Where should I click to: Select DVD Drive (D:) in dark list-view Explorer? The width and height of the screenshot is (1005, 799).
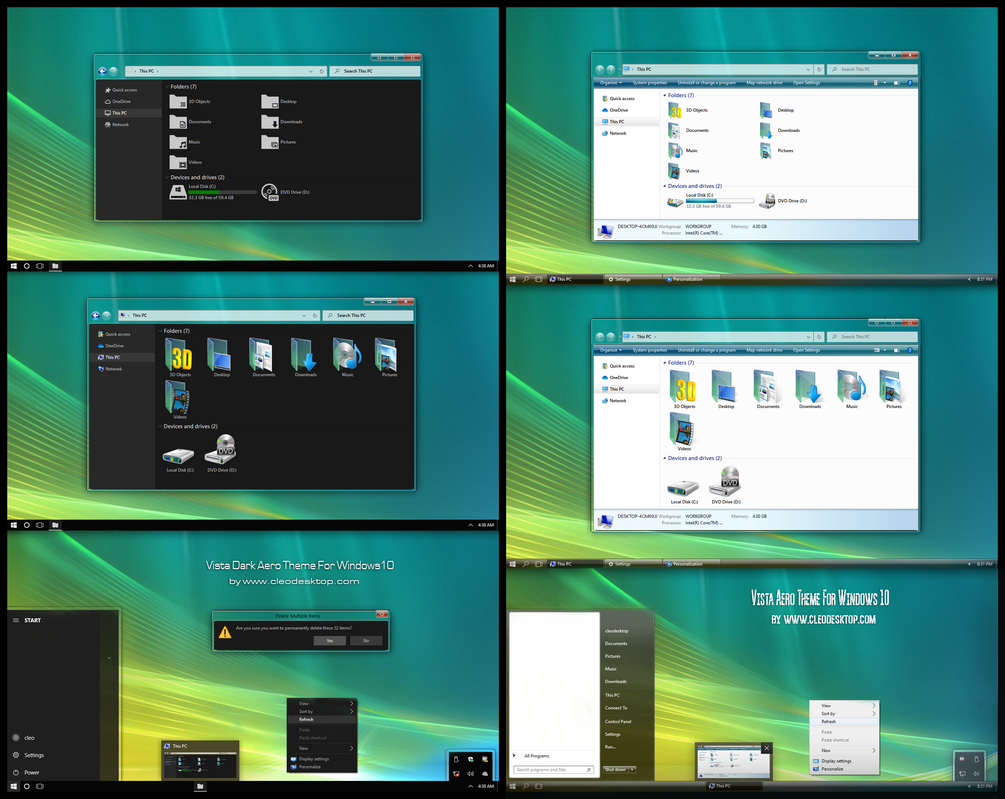coord(285,192)
